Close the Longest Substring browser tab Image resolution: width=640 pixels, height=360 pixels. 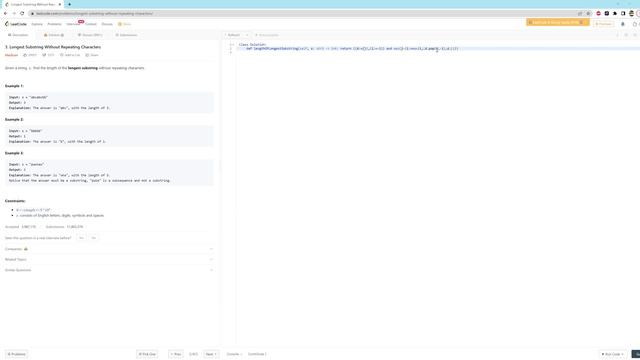coord(60,4)
